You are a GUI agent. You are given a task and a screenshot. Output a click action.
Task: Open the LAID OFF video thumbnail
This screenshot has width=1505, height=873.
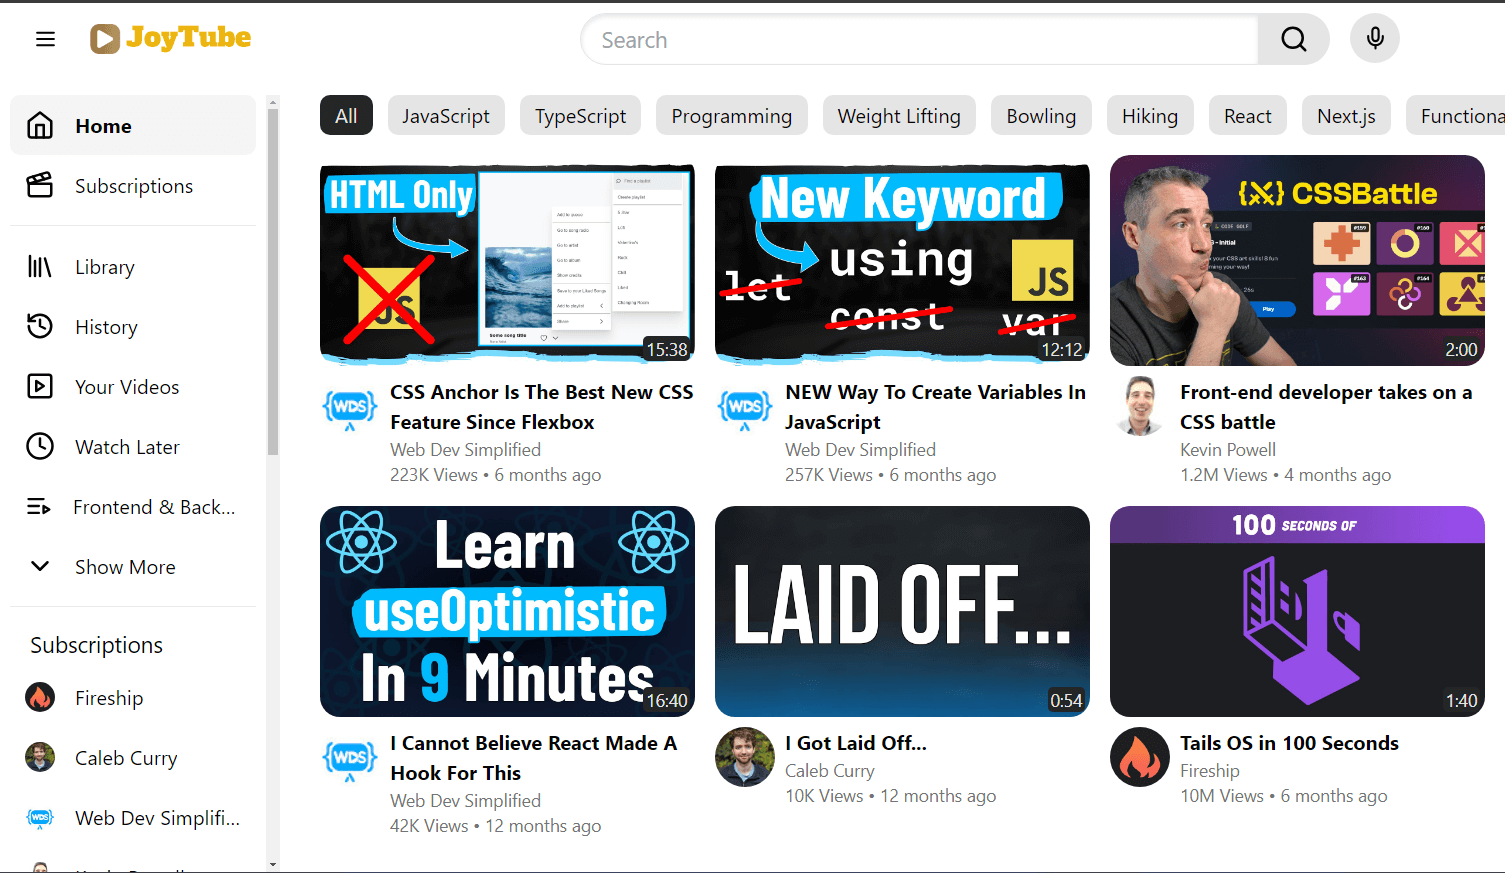(902, 611)
